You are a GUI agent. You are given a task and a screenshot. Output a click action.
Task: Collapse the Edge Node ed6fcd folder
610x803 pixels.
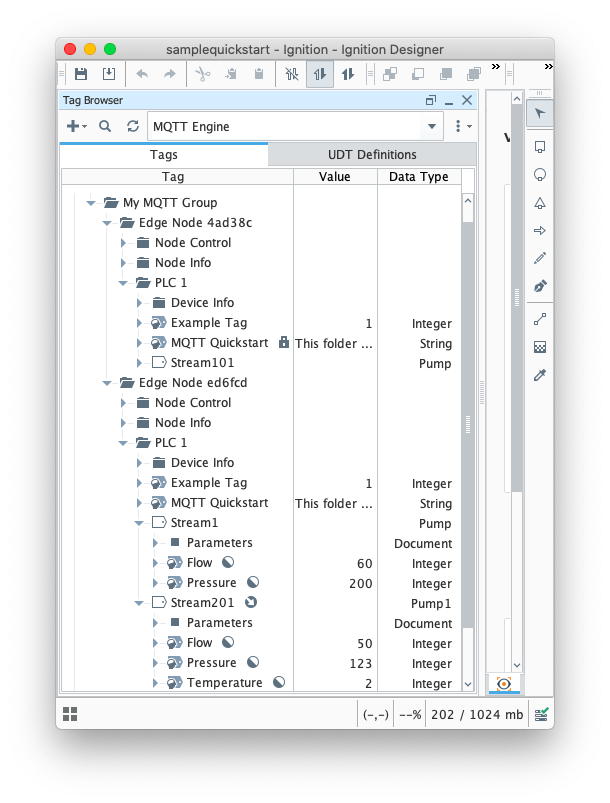tap(107, 383)
